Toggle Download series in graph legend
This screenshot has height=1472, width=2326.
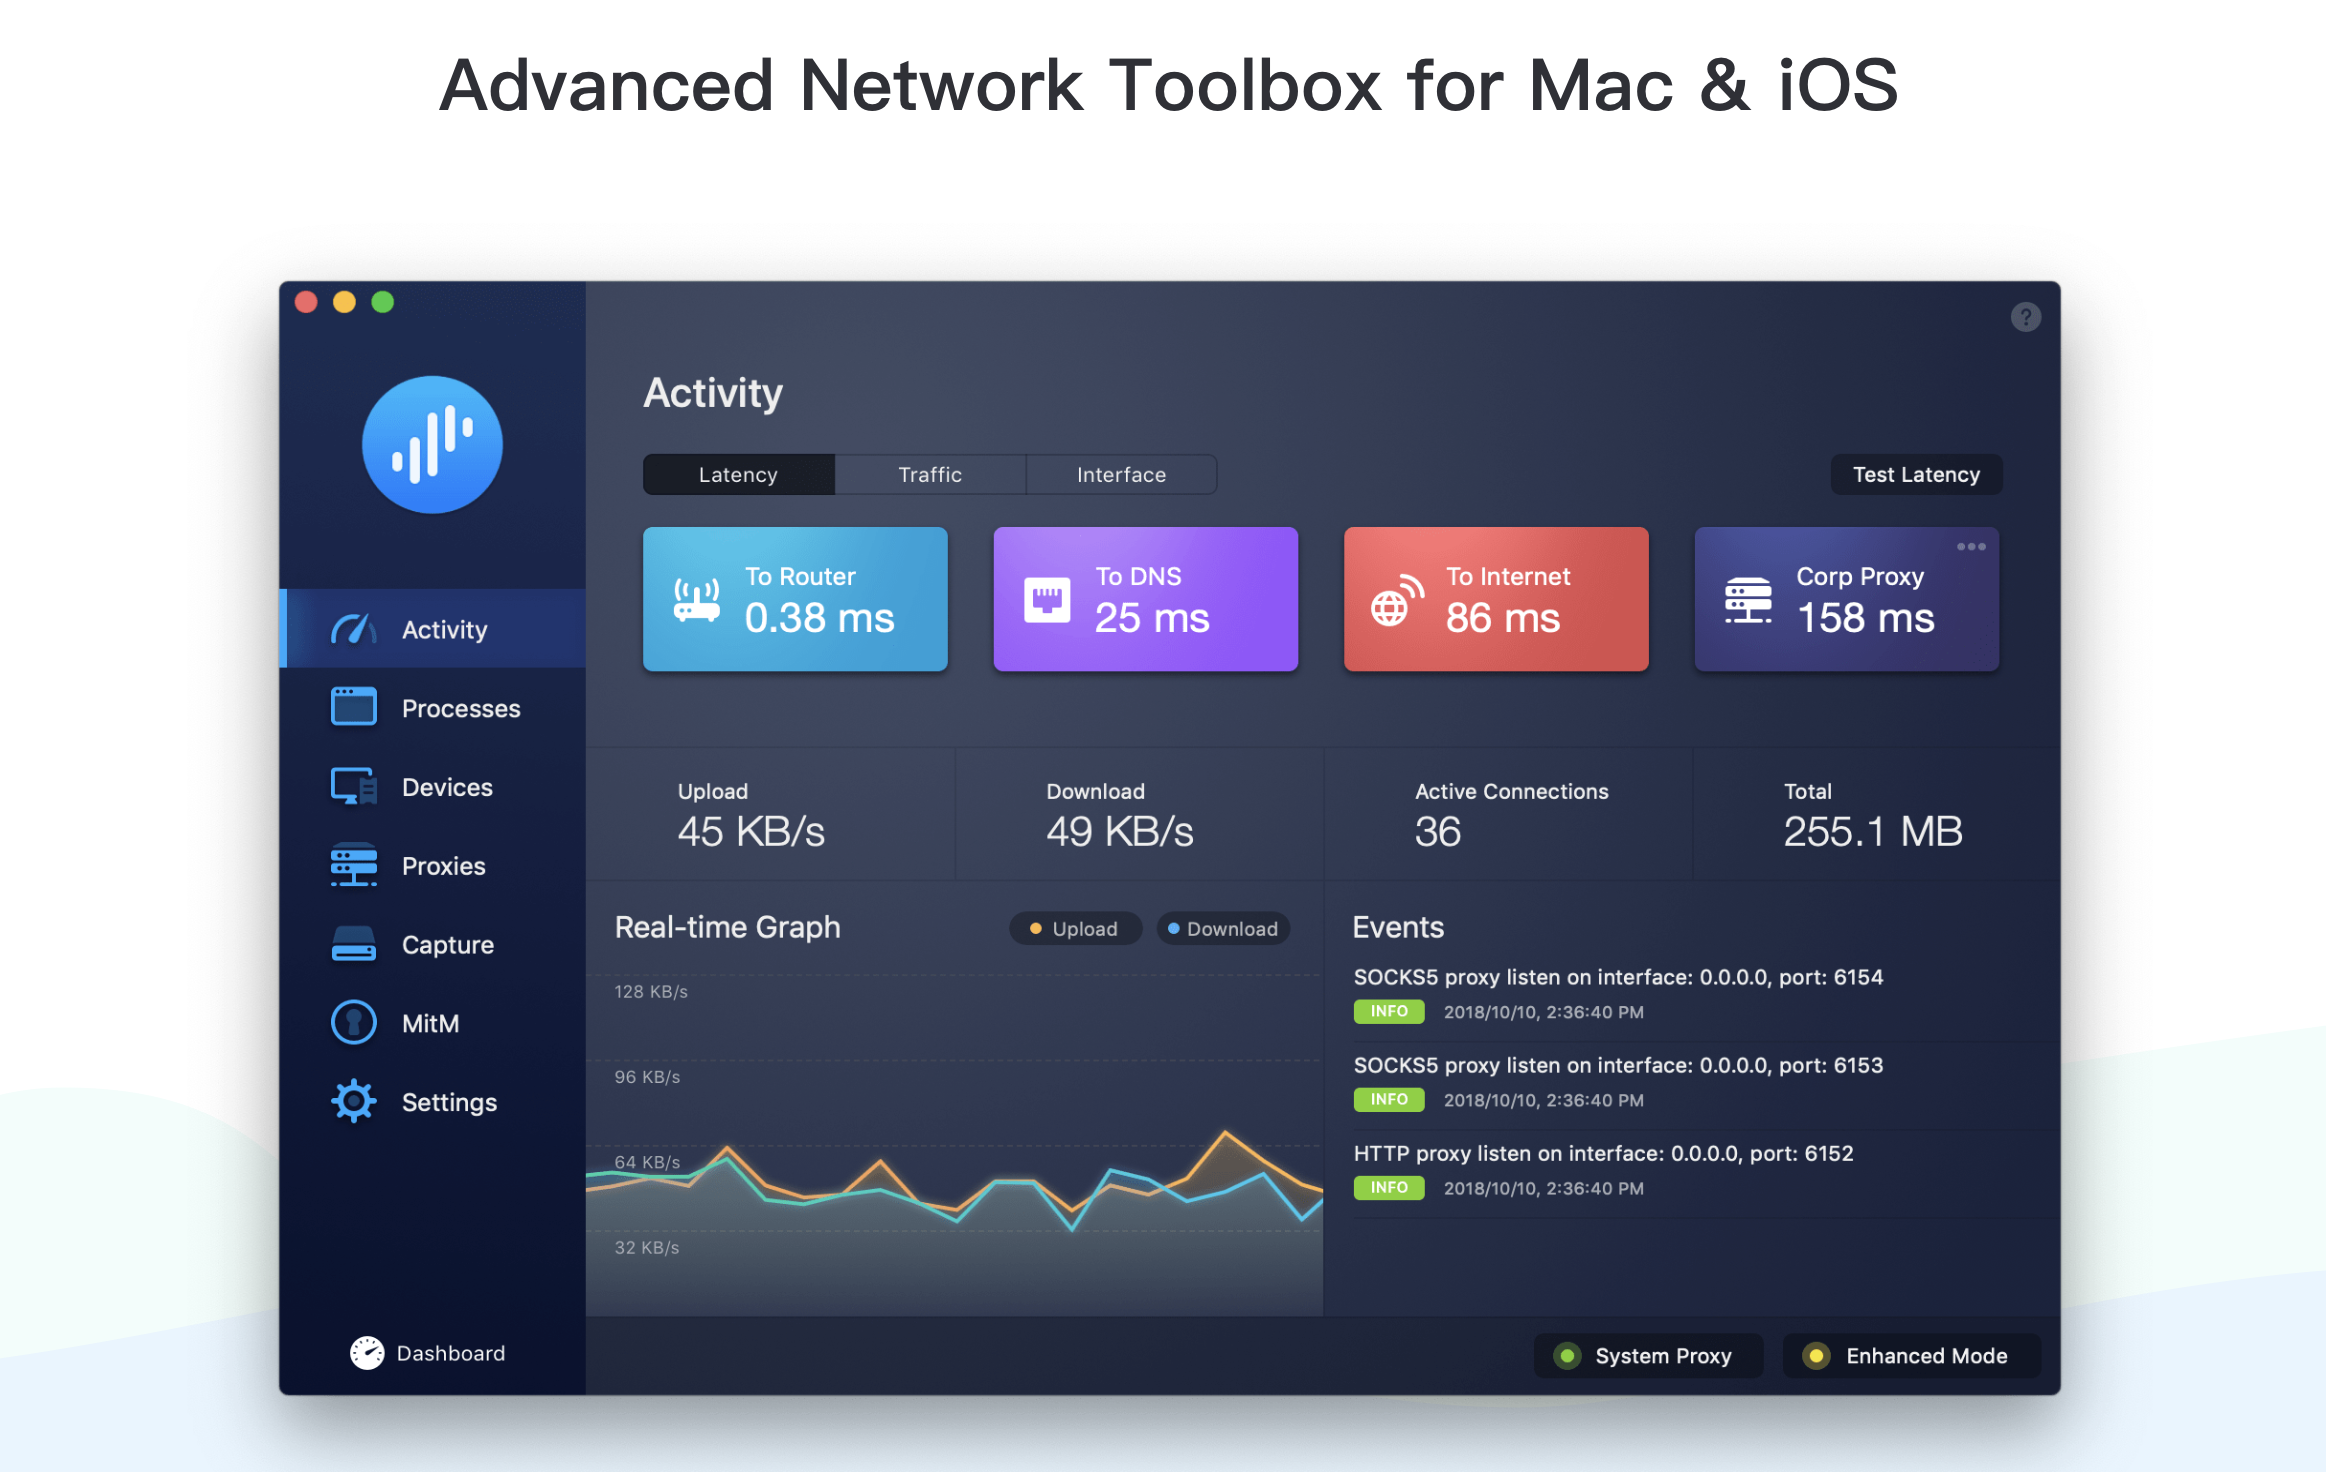[1223, 929]
